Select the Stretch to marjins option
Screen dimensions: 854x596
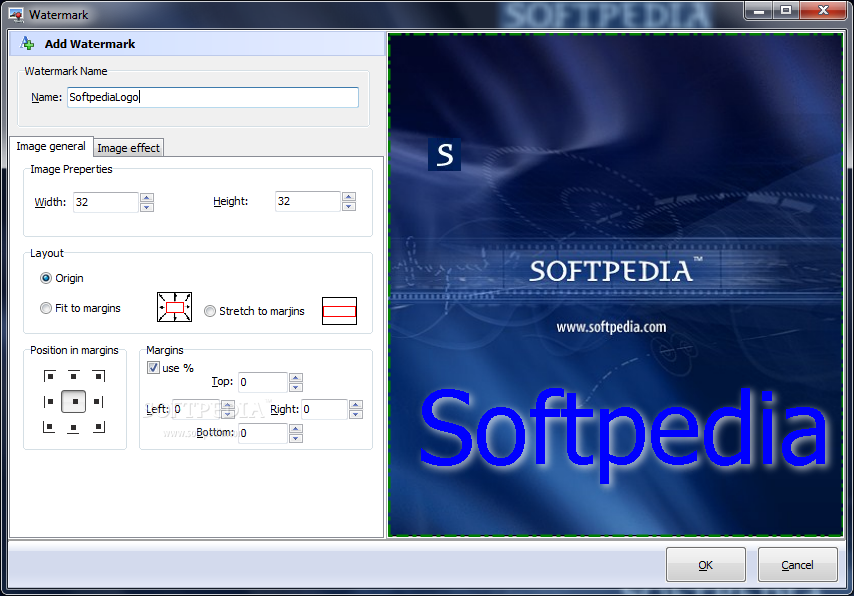[254, 311]
